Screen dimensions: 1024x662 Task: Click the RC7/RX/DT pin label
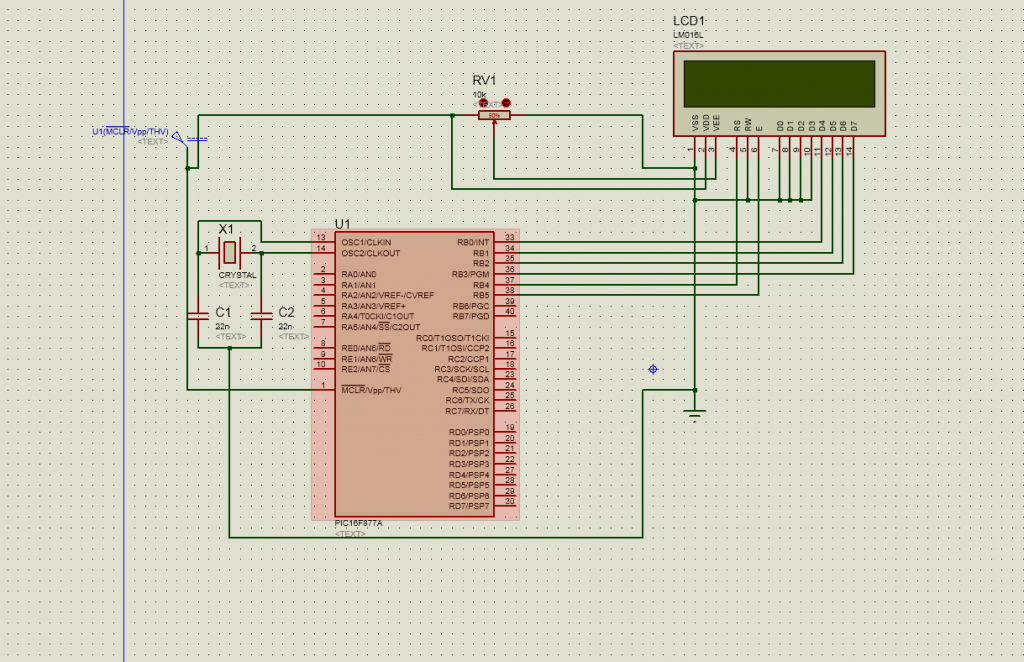467,411
